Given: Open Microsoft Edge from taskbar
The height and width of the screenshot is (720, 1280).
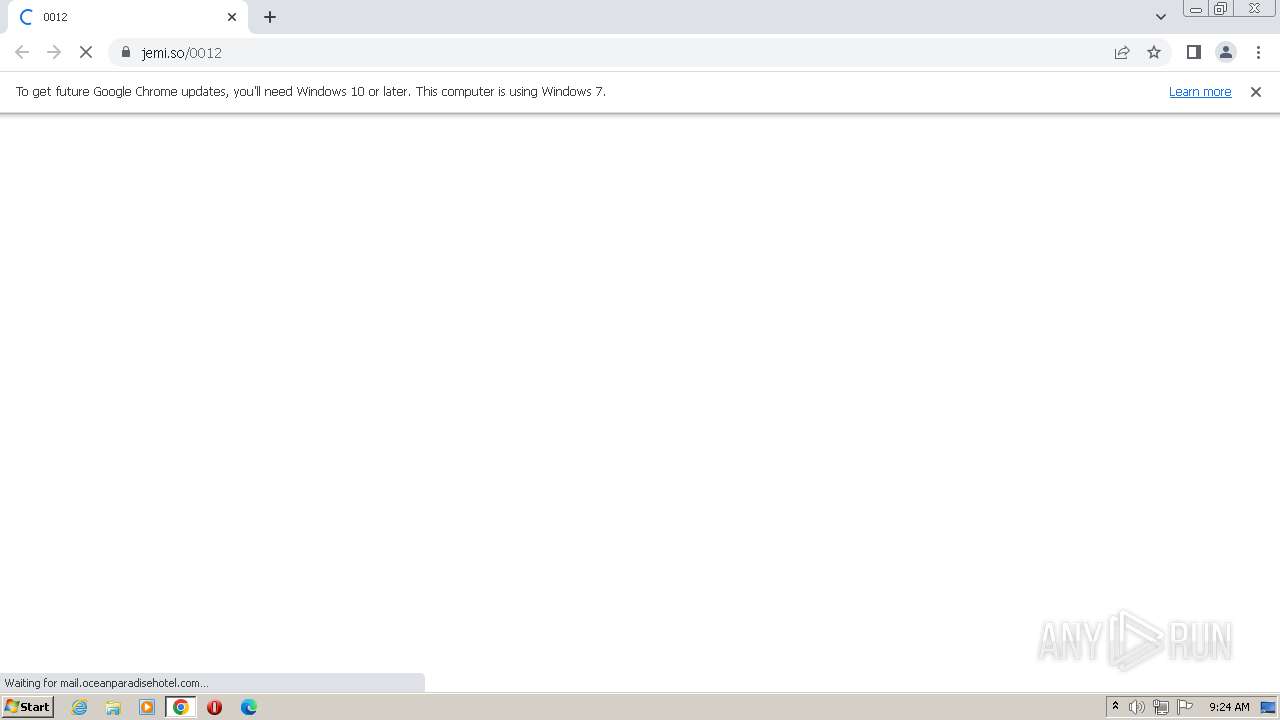Looking at the screenshot, I should click(249, 707).
